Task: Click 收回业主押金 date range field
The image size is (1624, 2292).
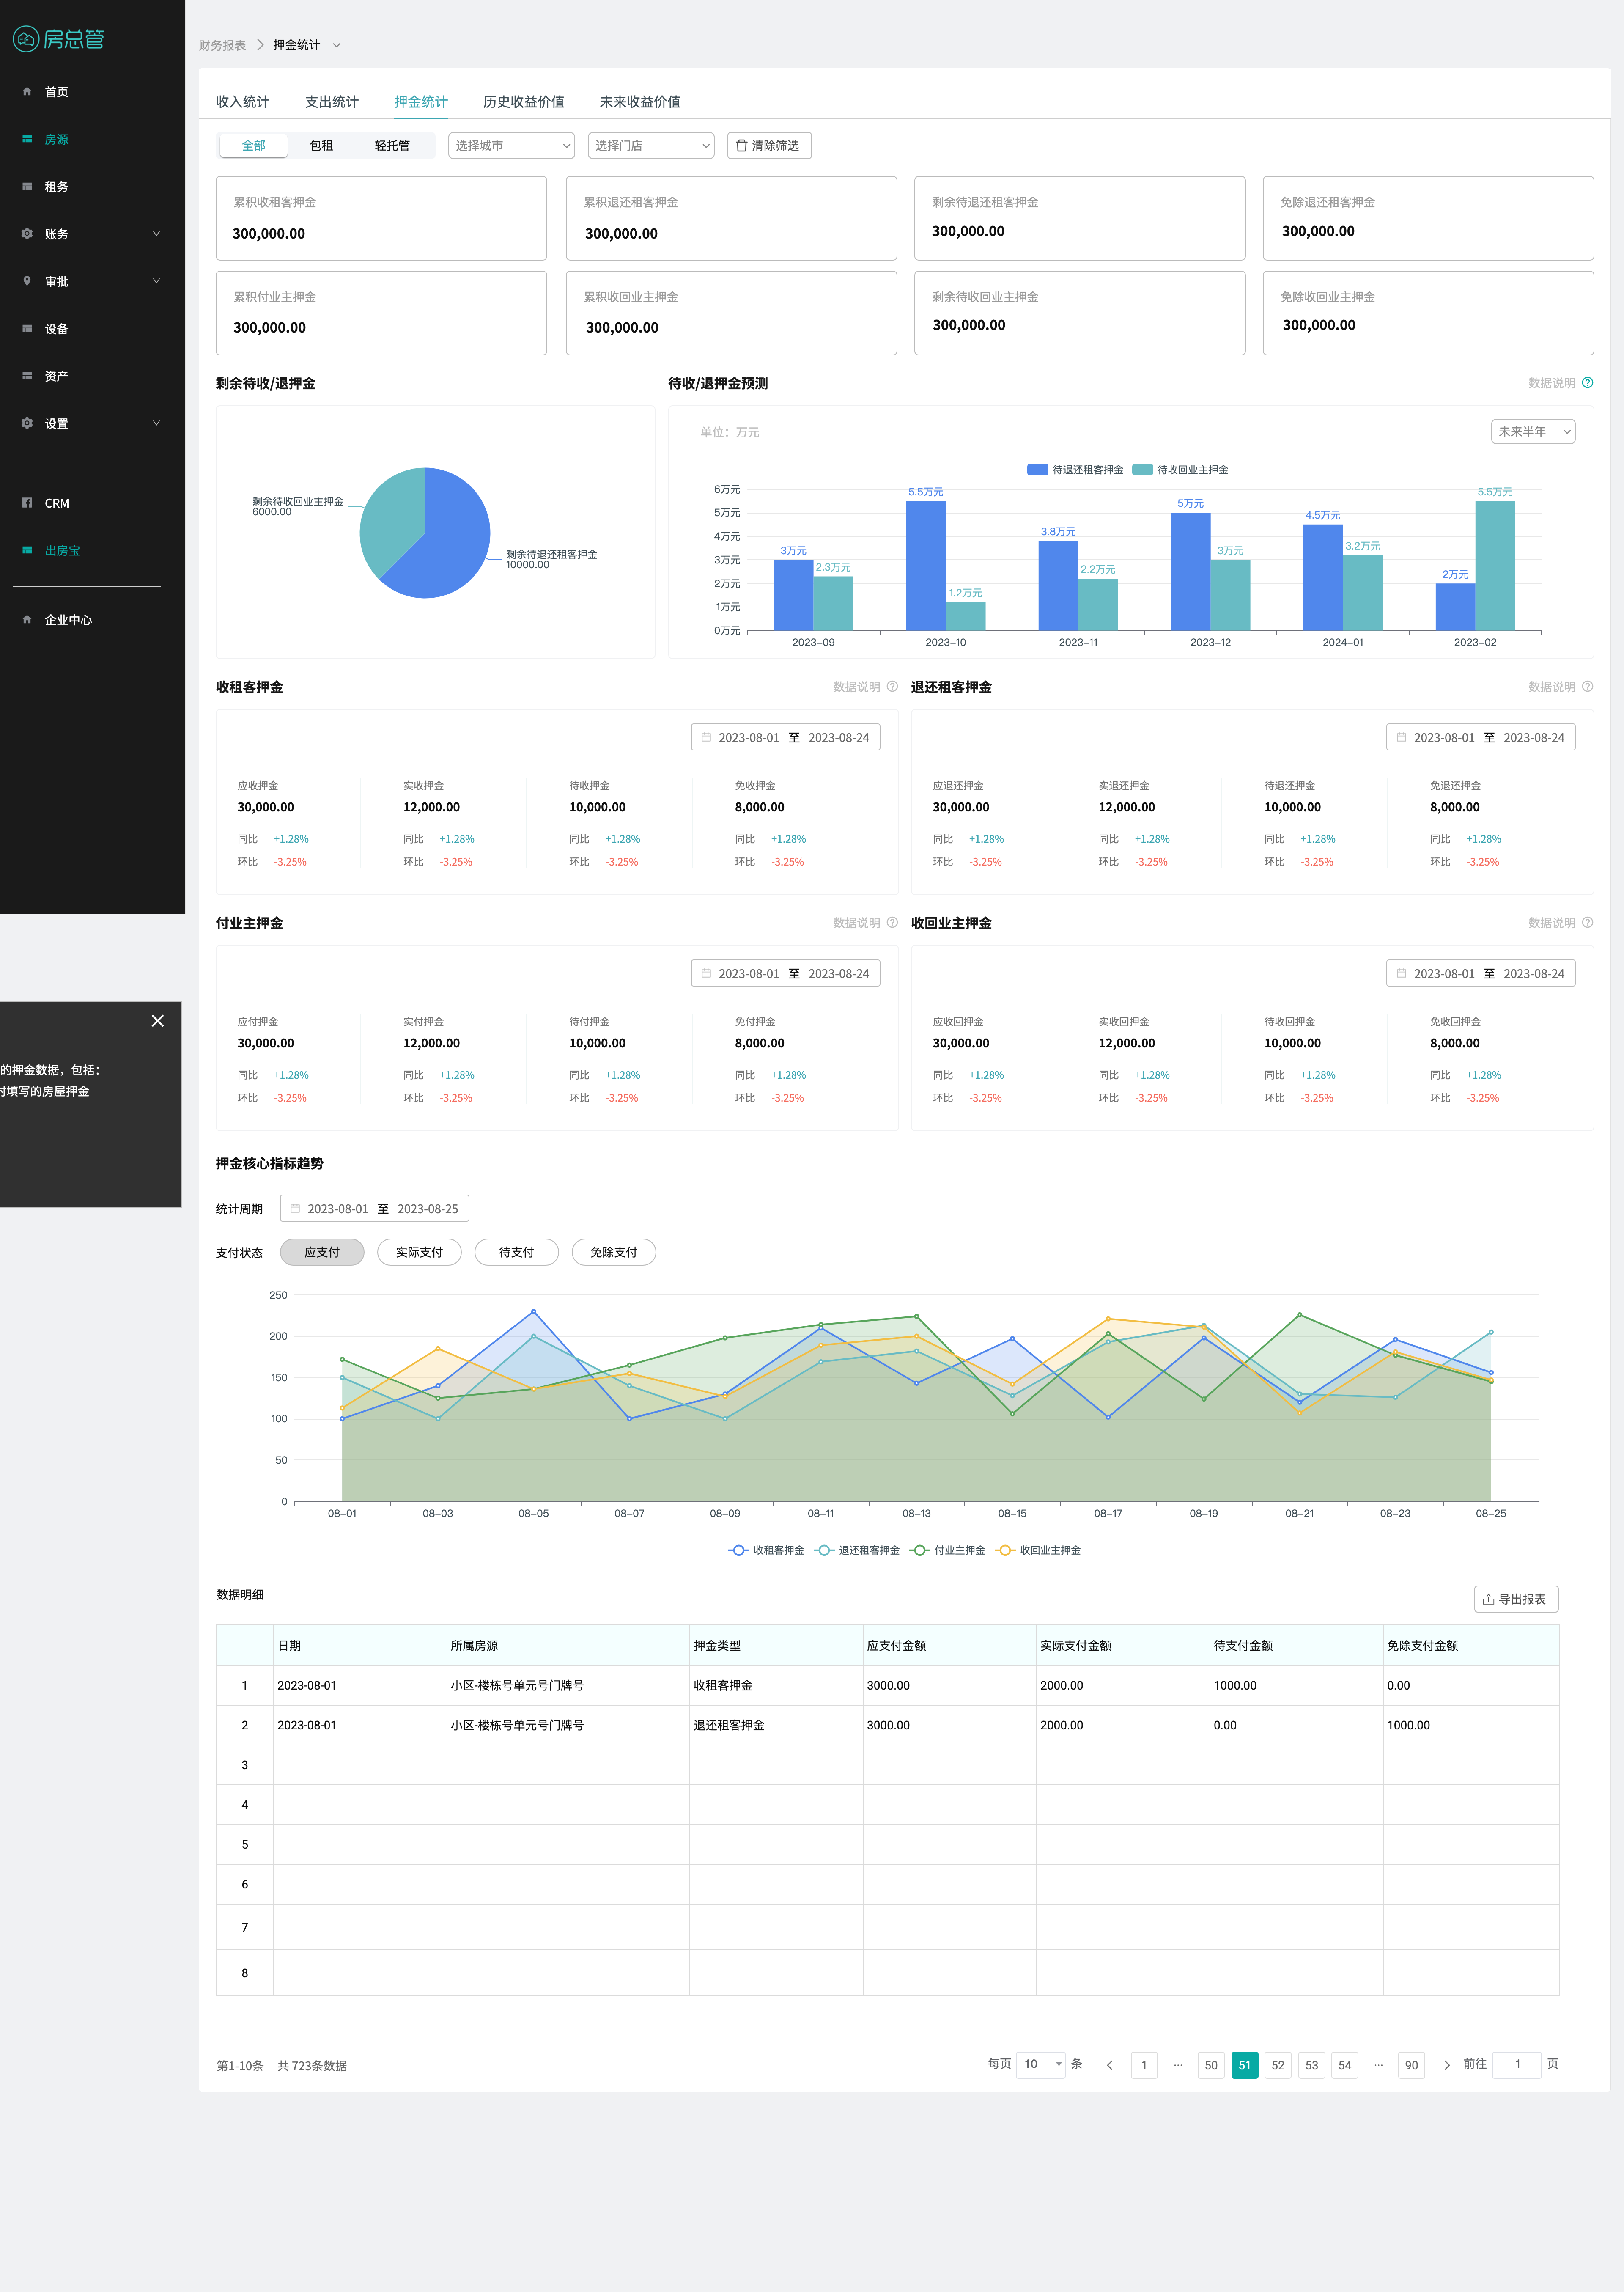Action: tap(1480, 974)
